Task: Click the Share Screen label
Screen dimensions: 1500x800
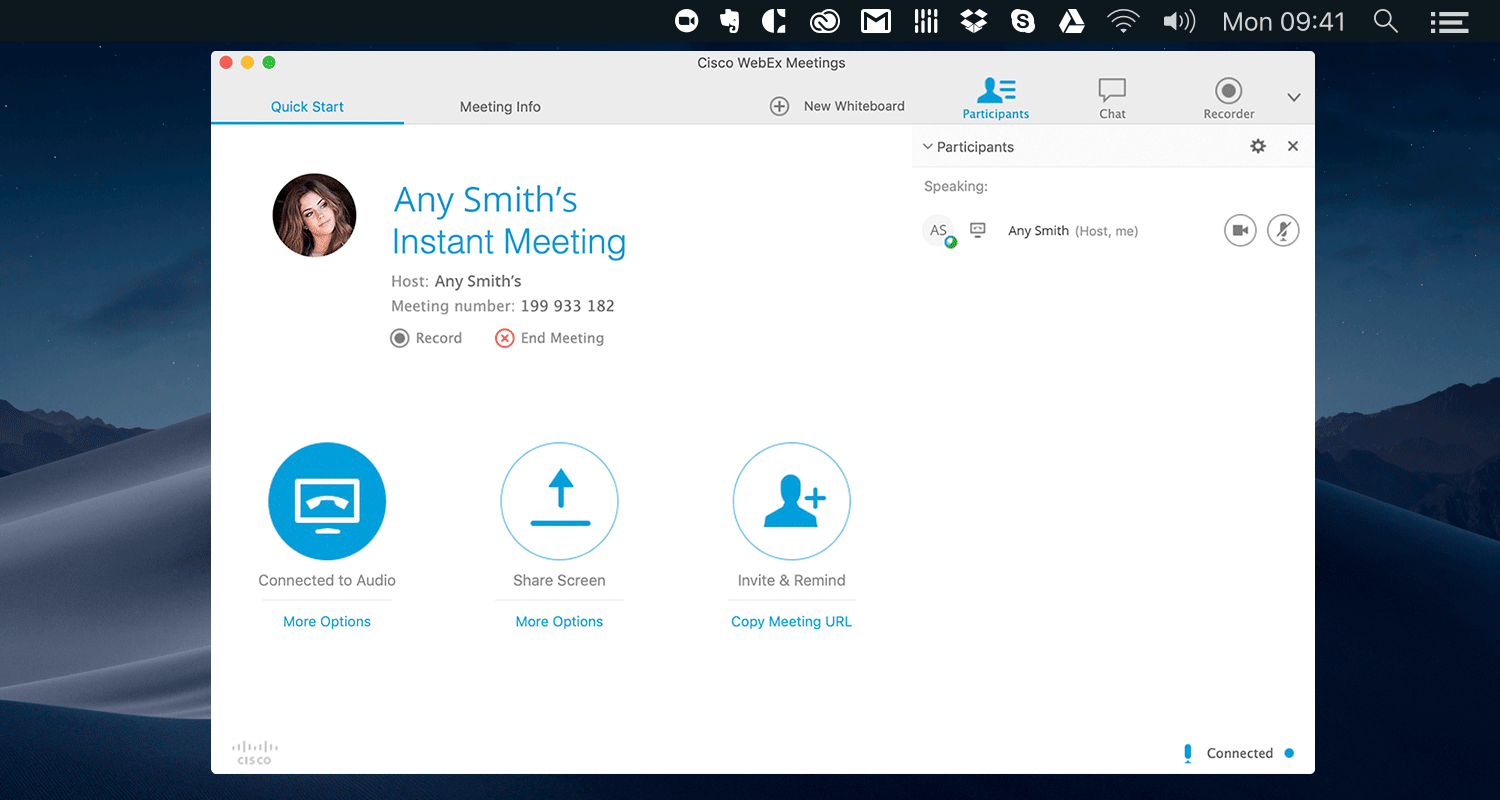Action: (x=559, y=580)
